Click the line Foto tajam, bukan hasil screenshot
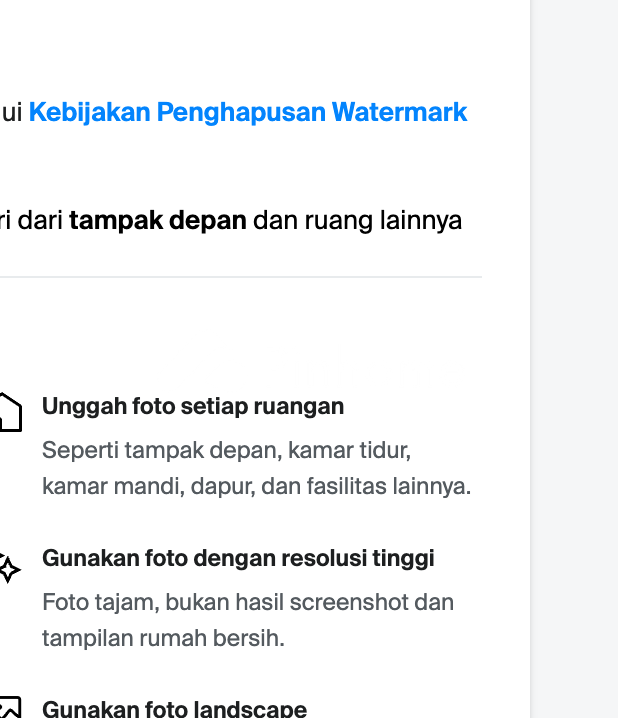This screenshot has height=718, width=618. pos(248,602)
